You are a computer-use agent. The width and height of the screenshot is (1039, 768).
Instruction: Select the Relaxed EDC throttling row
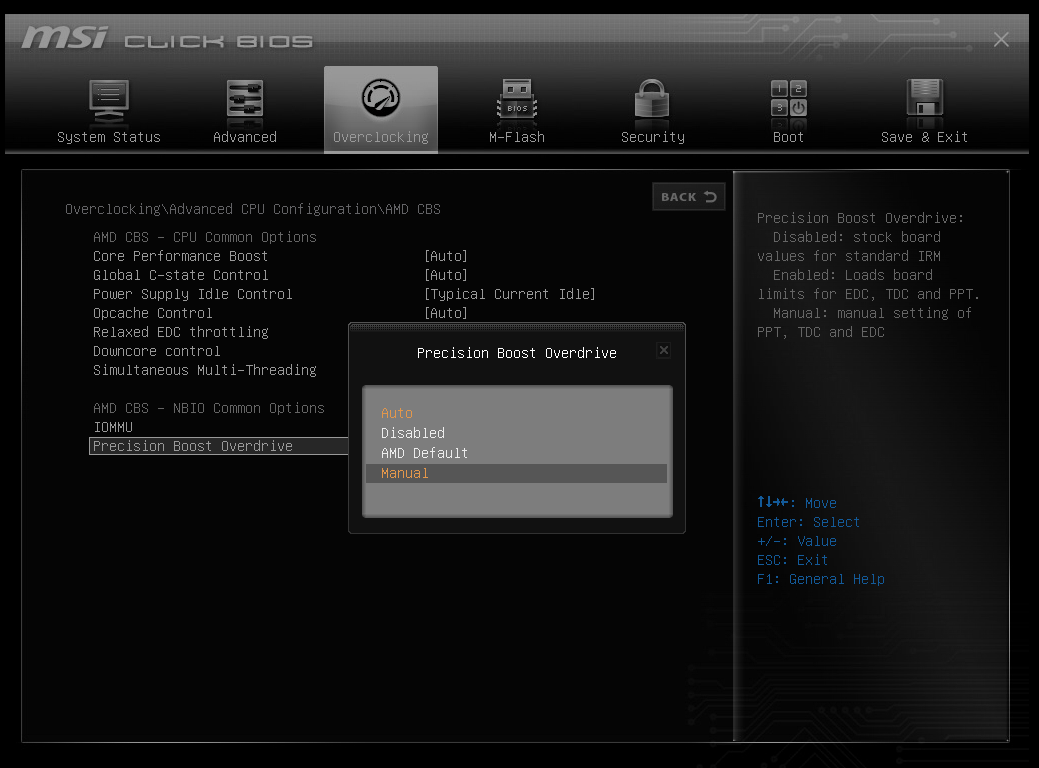tap(180, 332)
